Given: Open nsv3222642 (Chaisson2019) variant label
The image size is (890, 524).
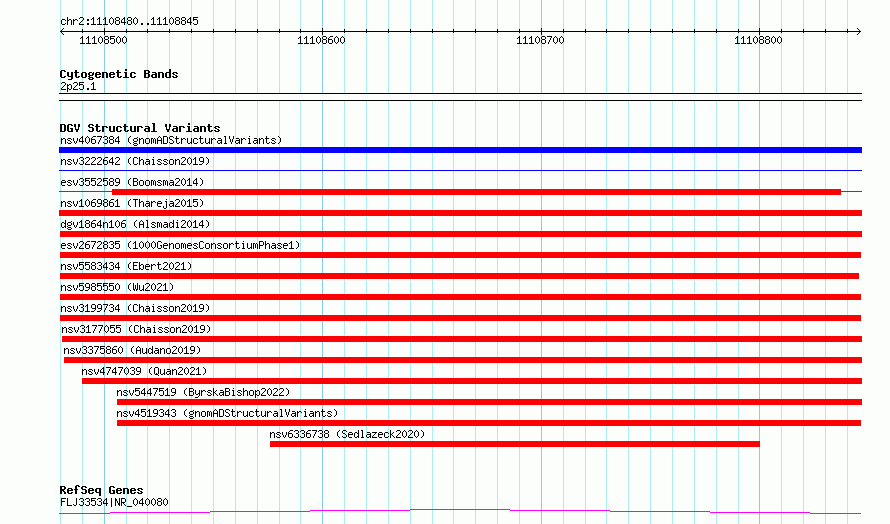Looking at the screenshot, I should pyautogui.click(x=135, y=161).
